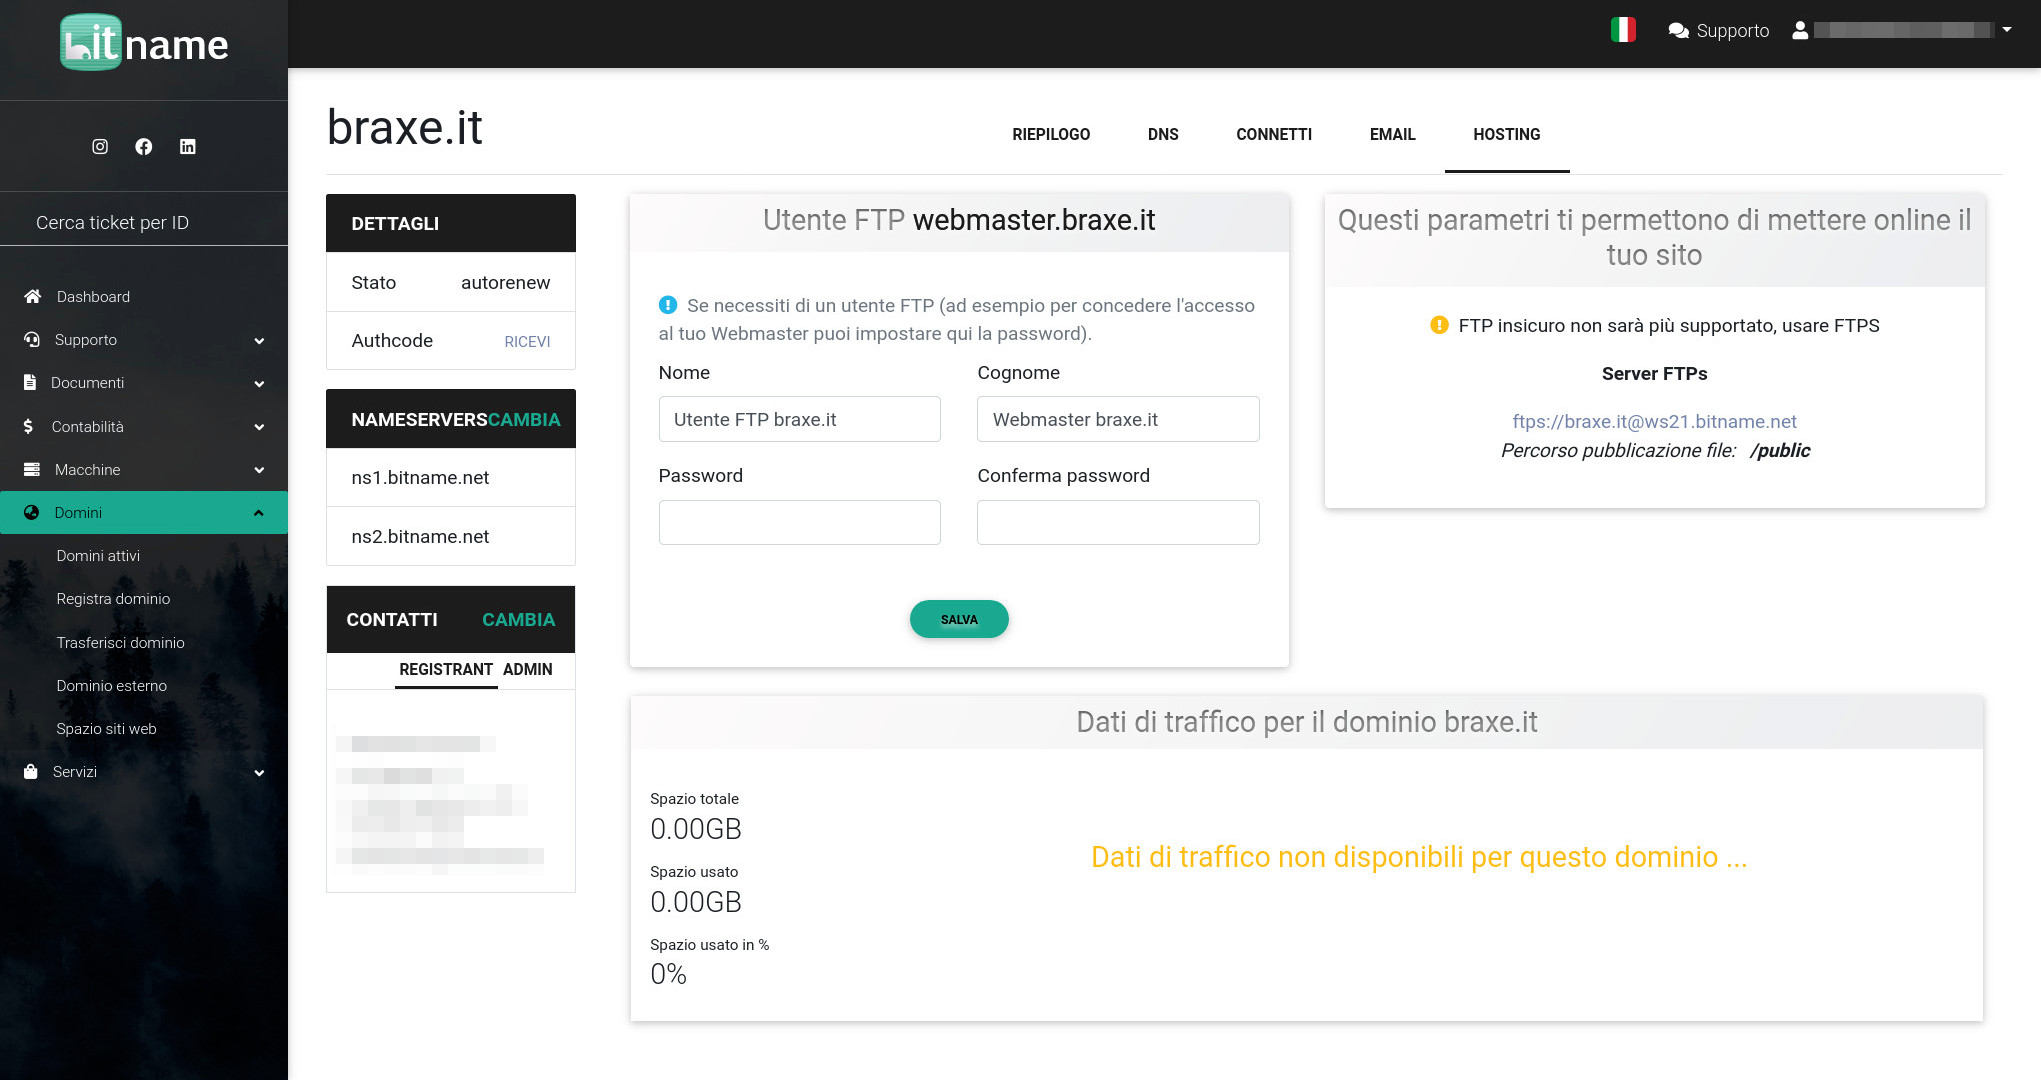
Task: Expand the Macchine sidebar chevron
Action: click(259, 470)
